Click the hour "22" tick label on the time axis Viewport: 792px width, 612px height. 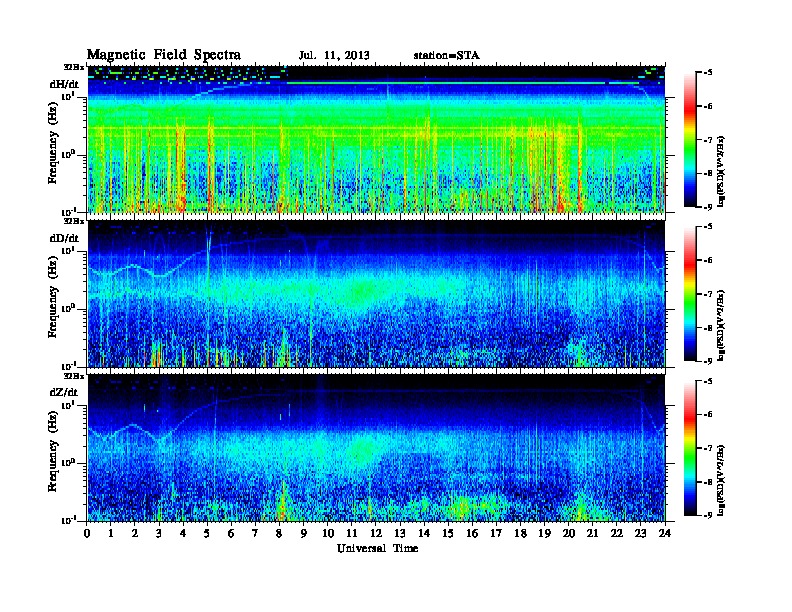click(x=617, y=533)
